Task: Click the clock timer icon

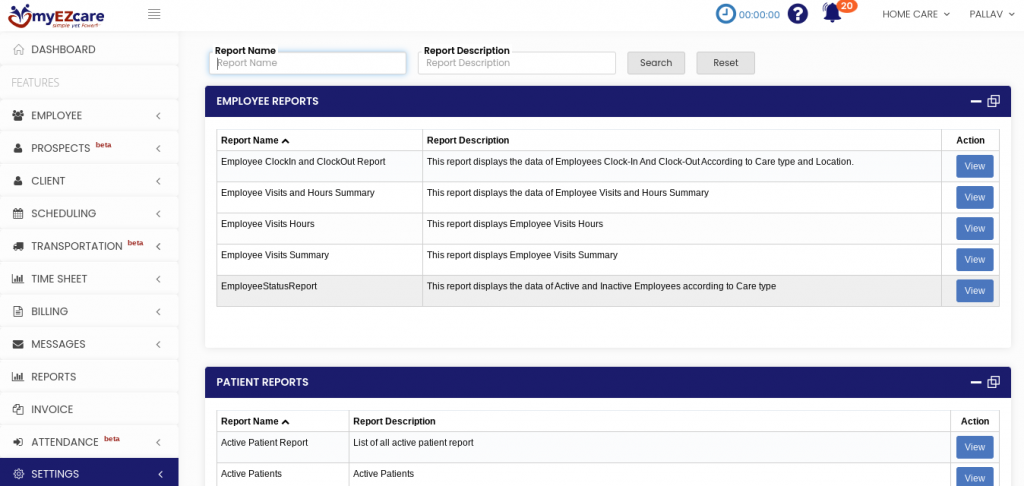Action: tap(726, 14)
